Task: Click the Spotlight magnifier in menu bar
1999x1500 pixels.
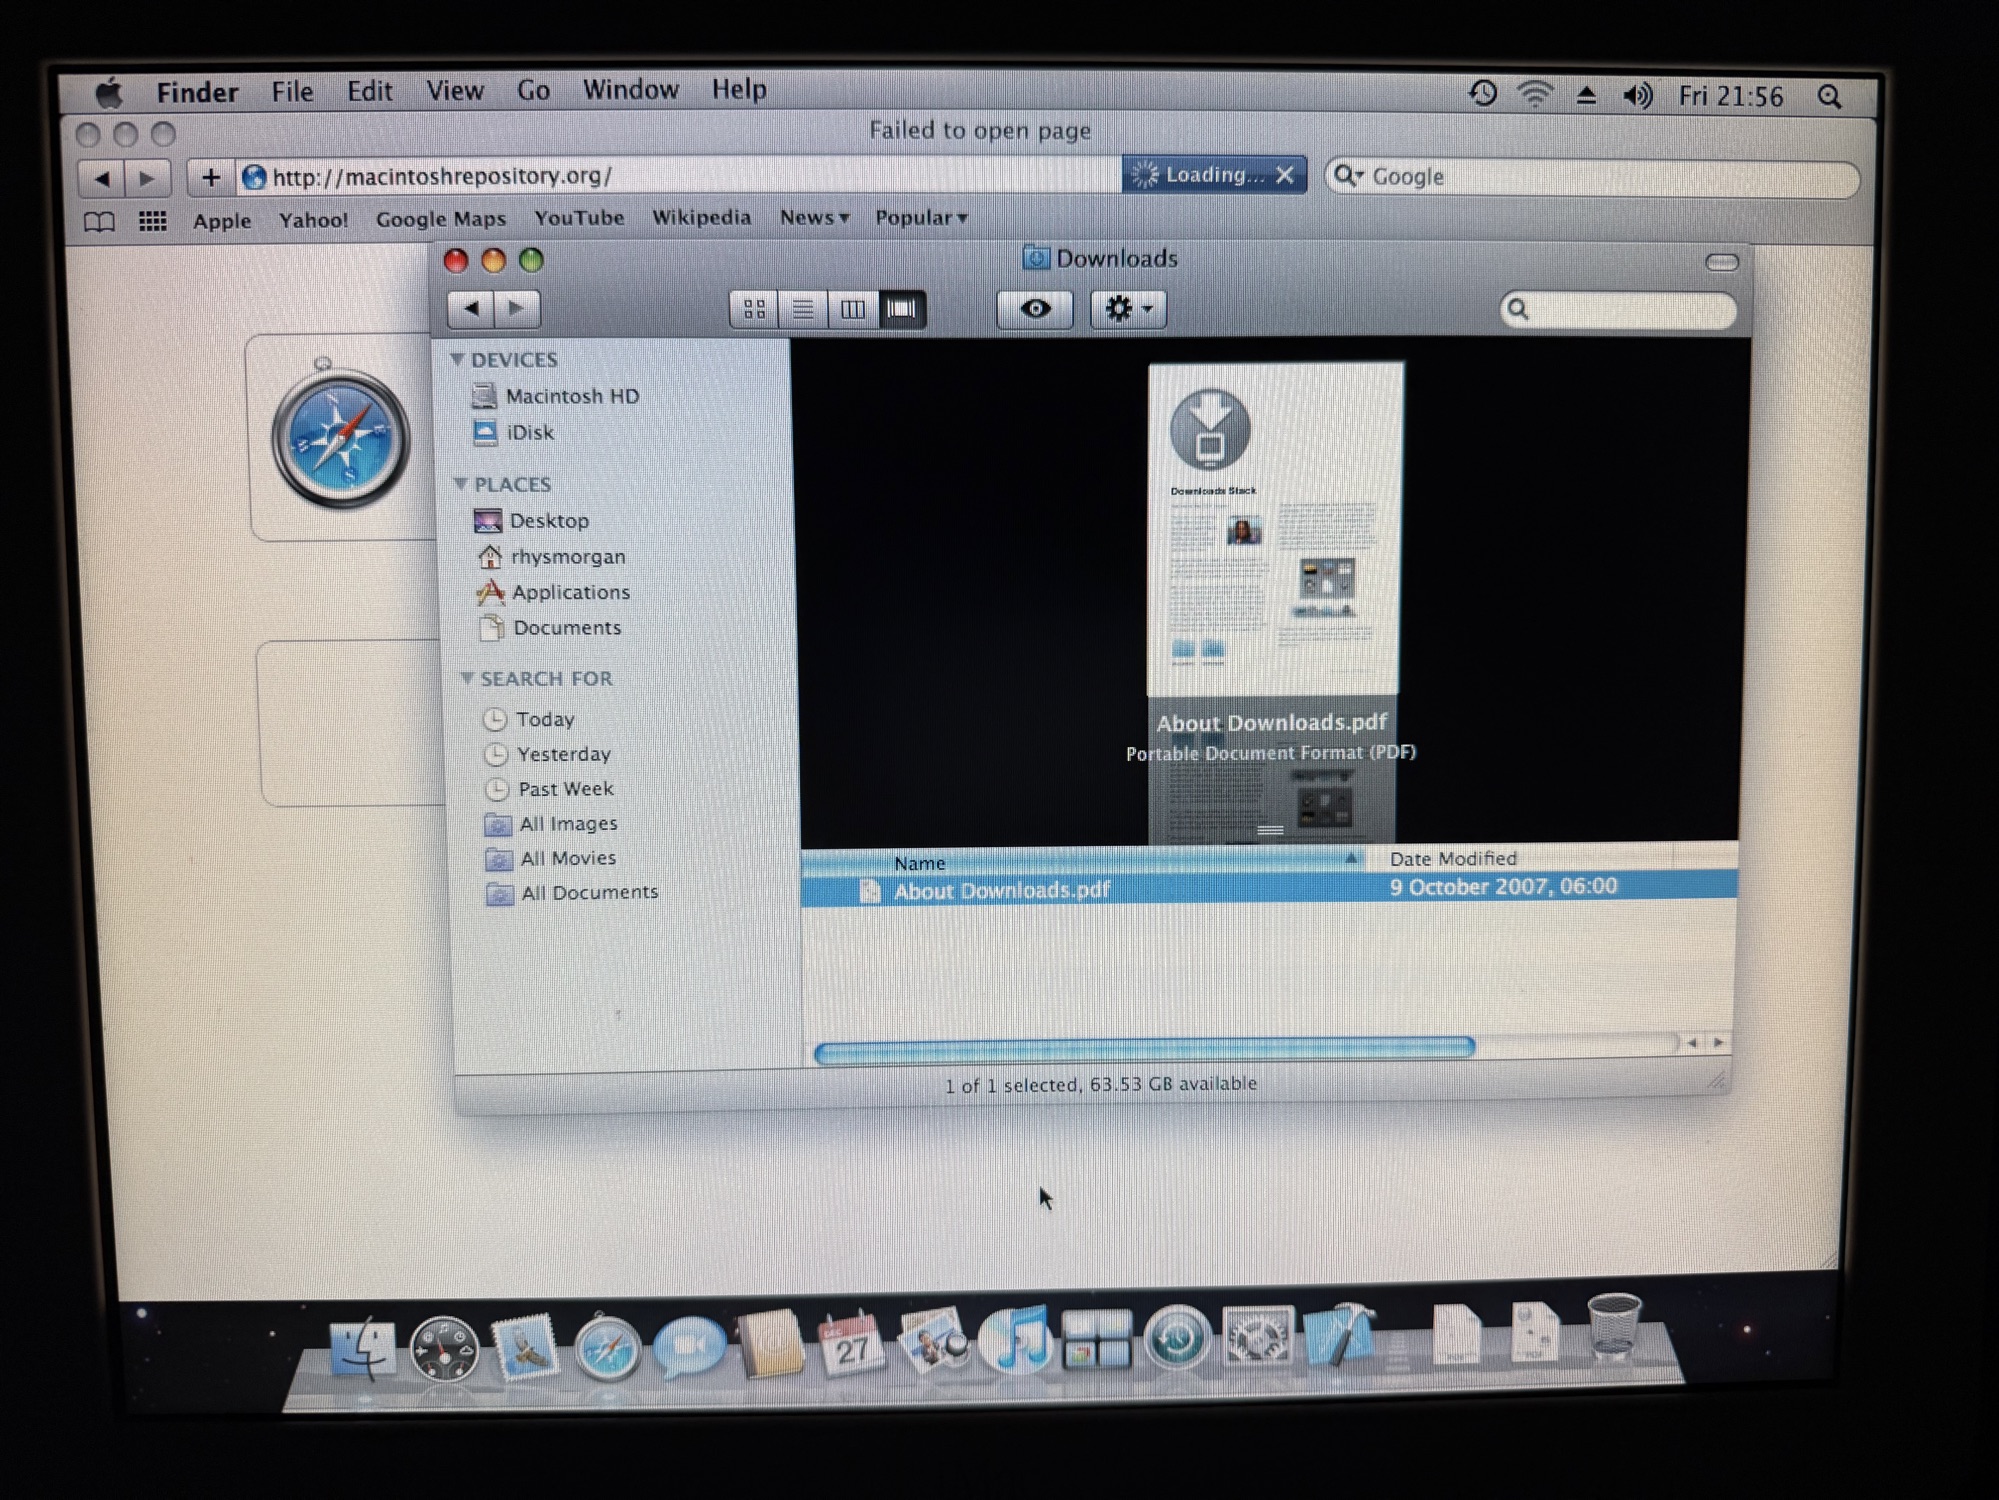Action: click(1829, 97)
